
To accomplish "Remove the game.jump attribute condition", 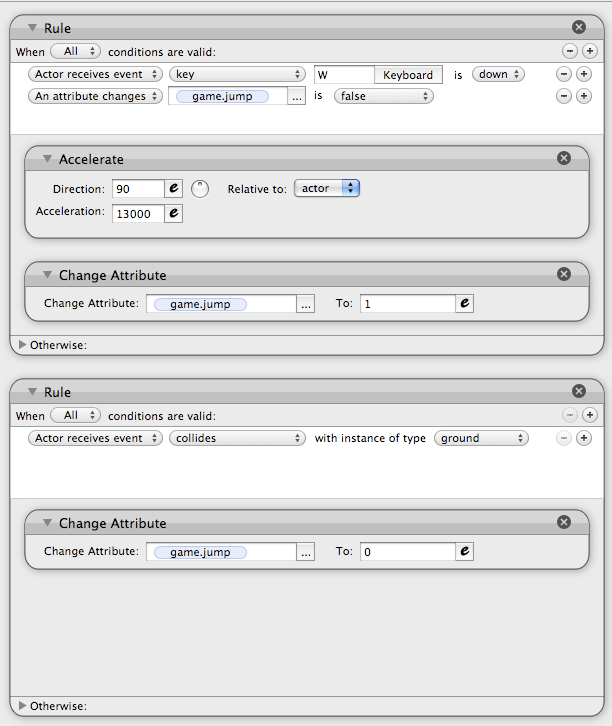I will click(x=564, y=96).
